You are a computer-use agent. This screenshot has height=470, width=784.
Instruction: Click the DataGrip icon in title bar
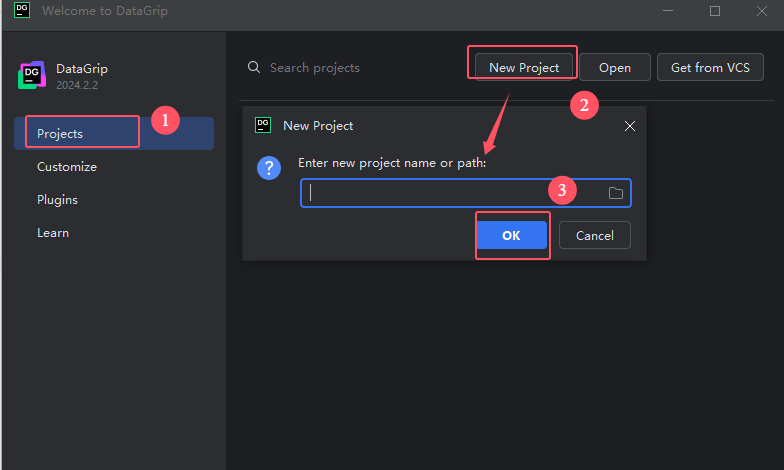(22, 10)
